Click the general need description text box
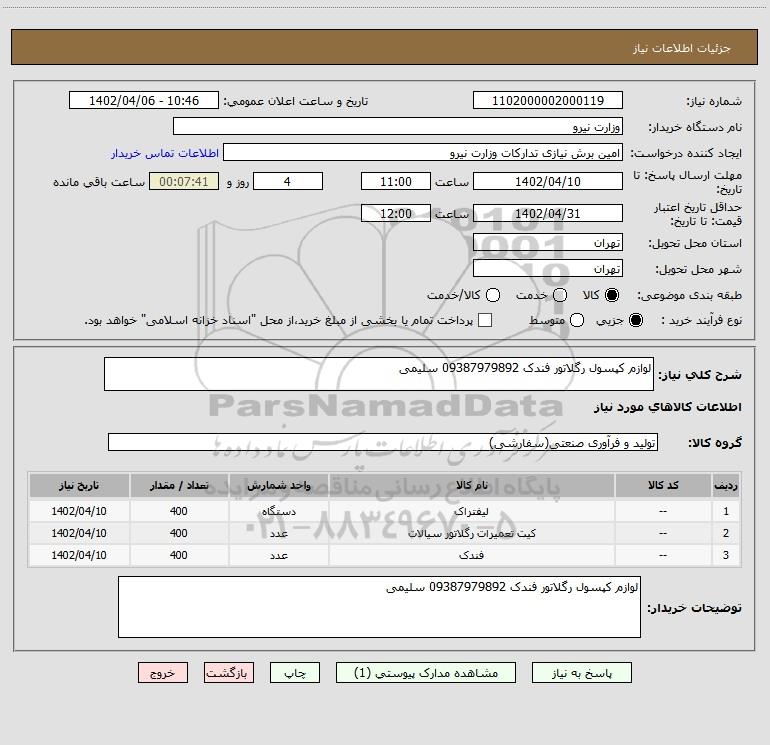The height and width of the screenshot is (745, 770). pos(379,374)
